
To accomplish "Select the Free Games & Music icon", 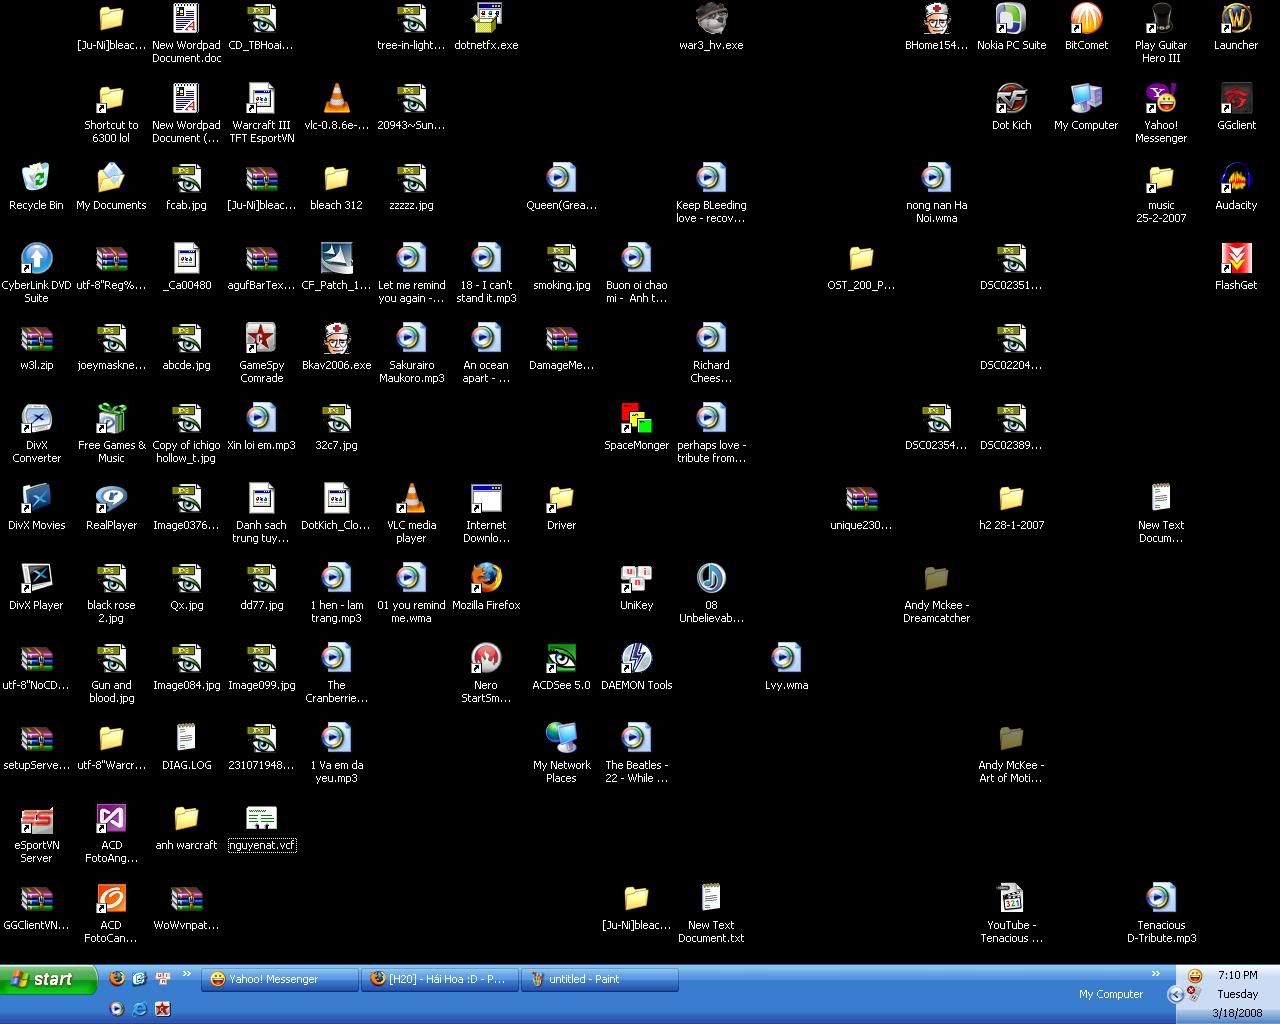I will click(111, 432).
